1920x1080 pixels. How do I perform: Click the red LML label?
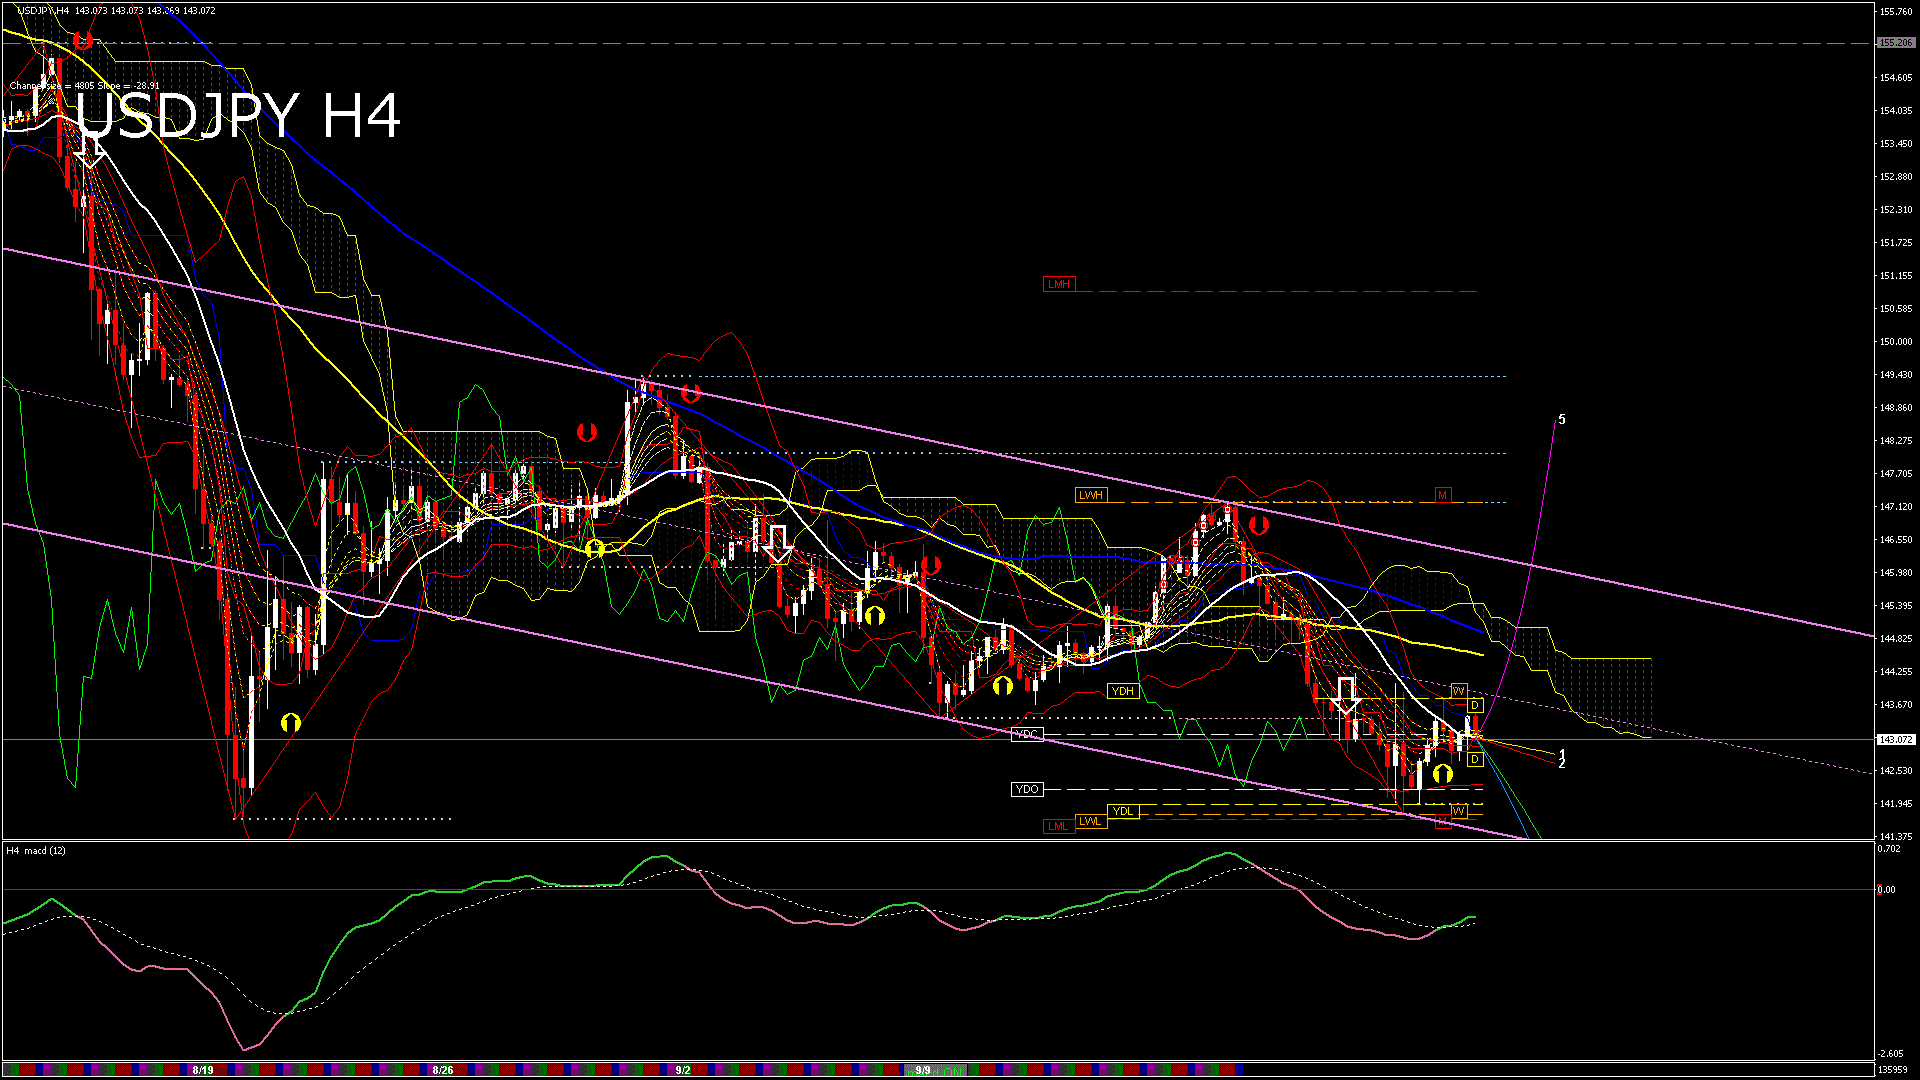click(1057, 826)
